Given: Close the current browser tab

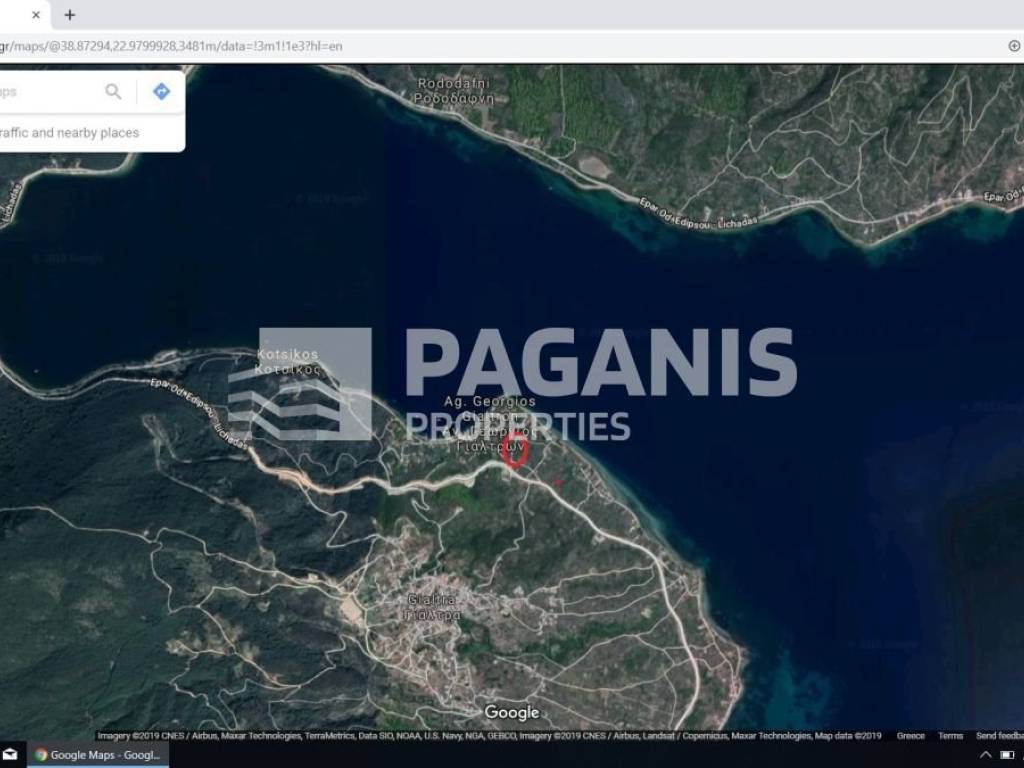Looking at the screenshot, I should coord(36,15).
